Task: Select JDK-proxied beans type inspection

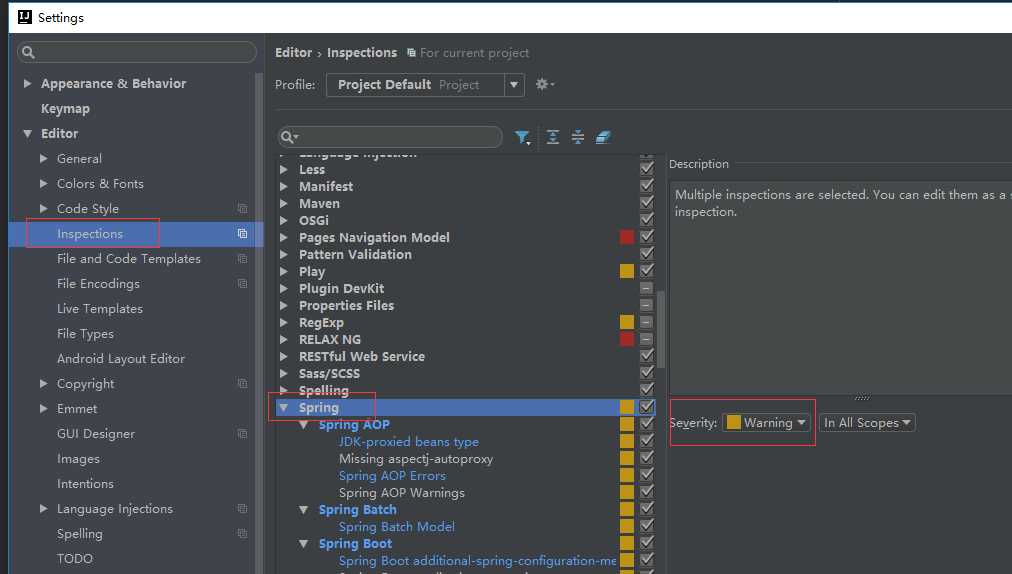Action: (409, 442)
